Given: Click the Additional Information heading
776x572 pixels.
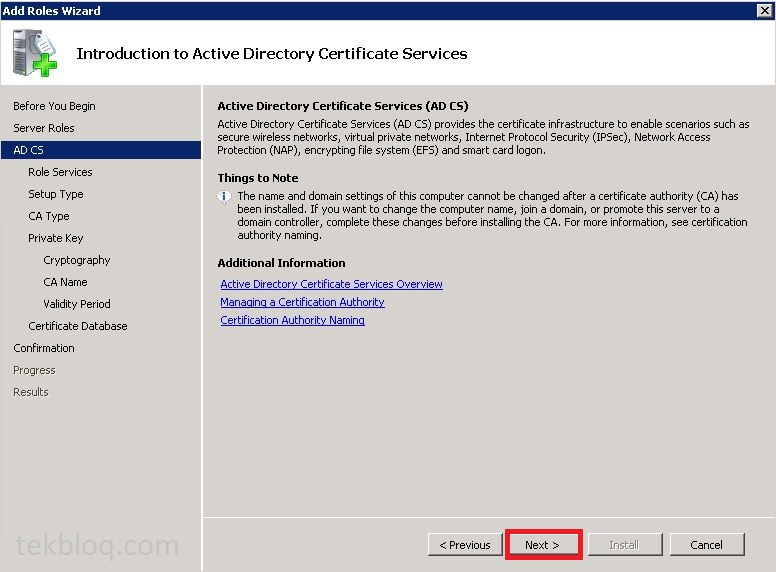Looking at the screenshot, I should click(282, 263).
